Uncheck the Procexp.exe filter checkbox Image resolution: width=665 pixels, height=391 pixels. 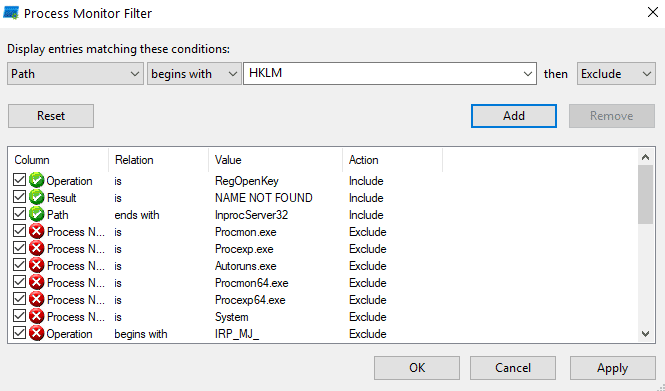[20, 248]
